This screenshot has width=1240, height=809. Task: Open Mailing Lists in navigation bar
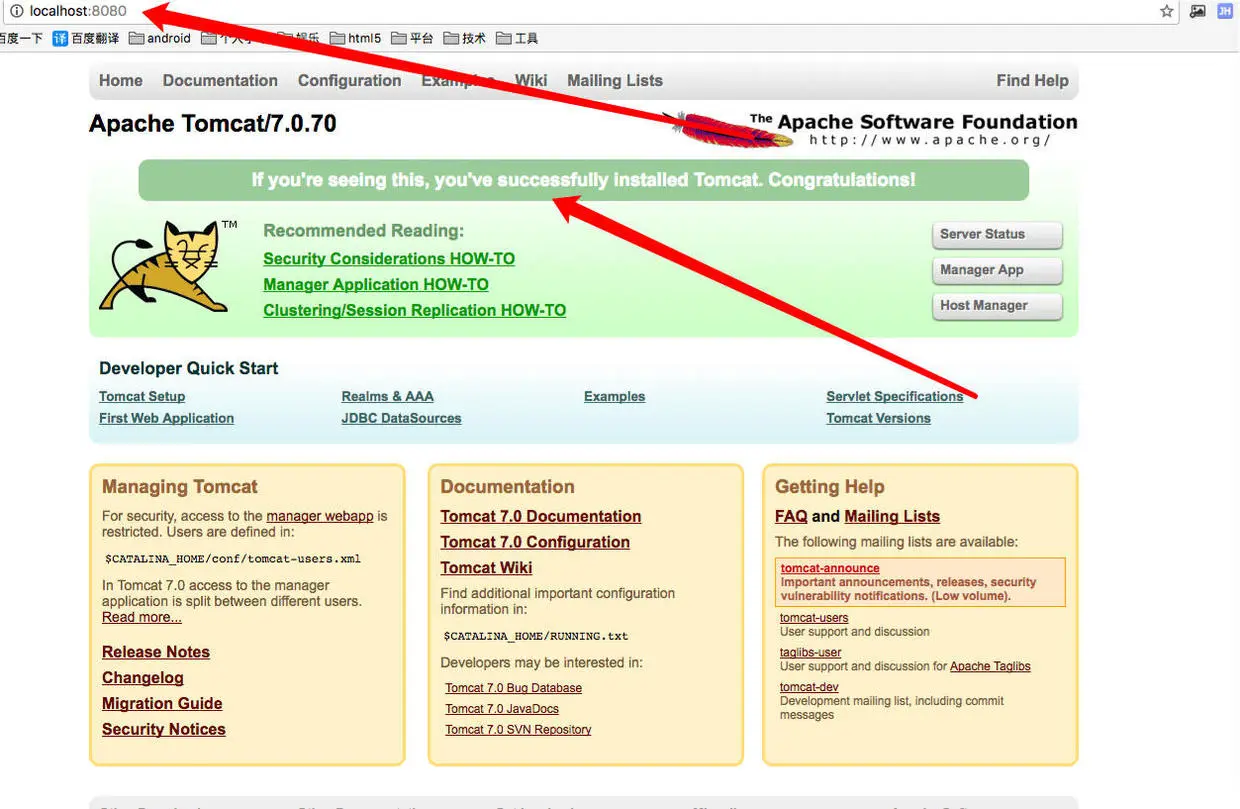[615, 81]
